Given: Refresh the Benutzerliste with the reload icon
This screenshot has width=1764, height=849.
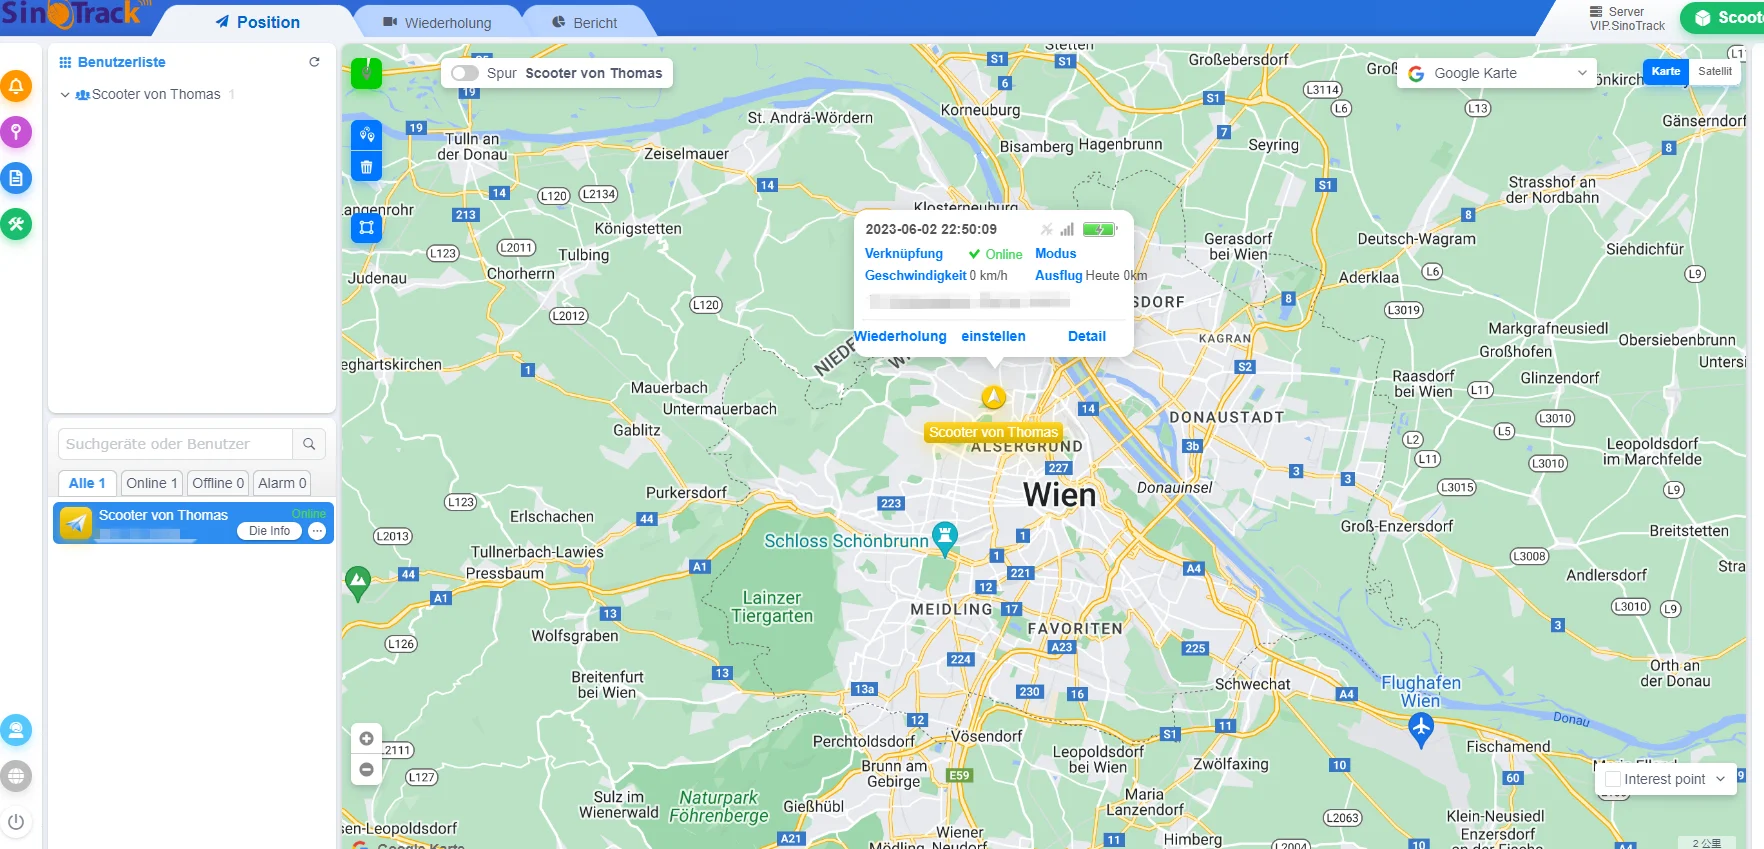Looking at the screenshot, I should 314,62.
